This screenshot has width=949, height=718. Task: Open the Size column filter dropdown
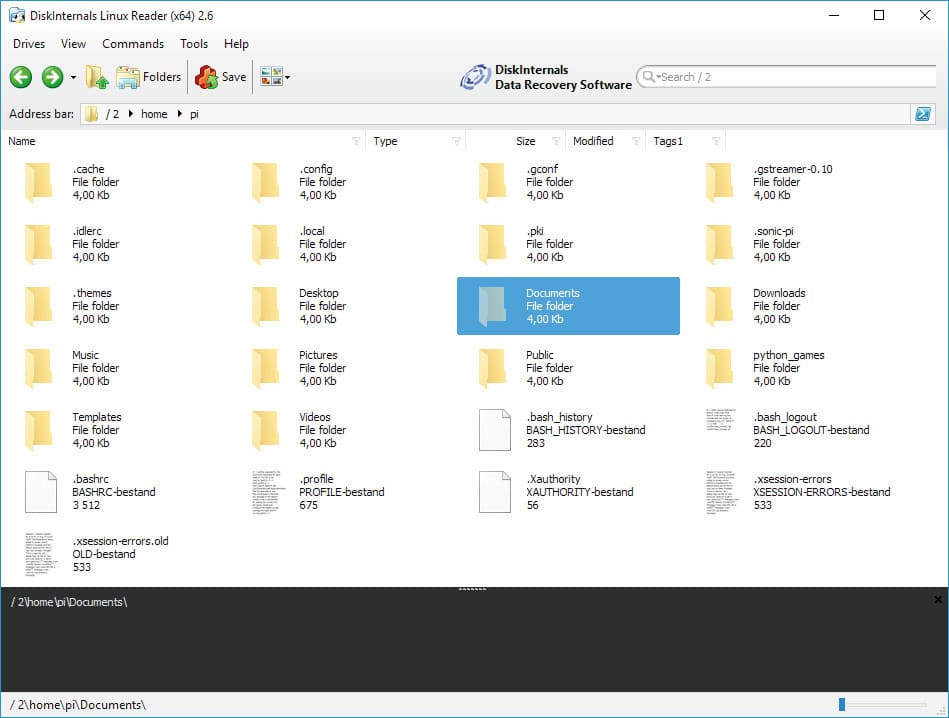tap(555, 141)
